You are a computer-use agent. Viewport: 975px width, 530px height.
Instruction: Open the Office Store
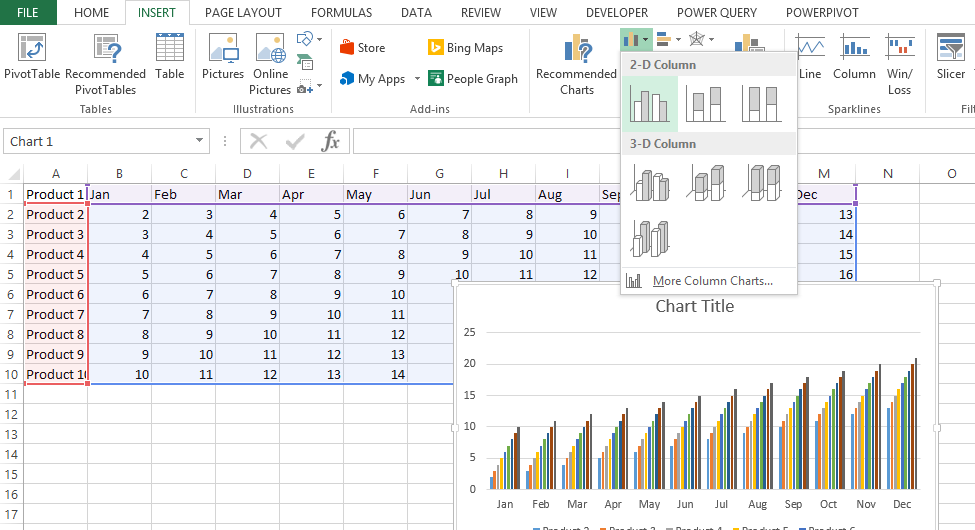pyautogui.click(x=363, y=48)
